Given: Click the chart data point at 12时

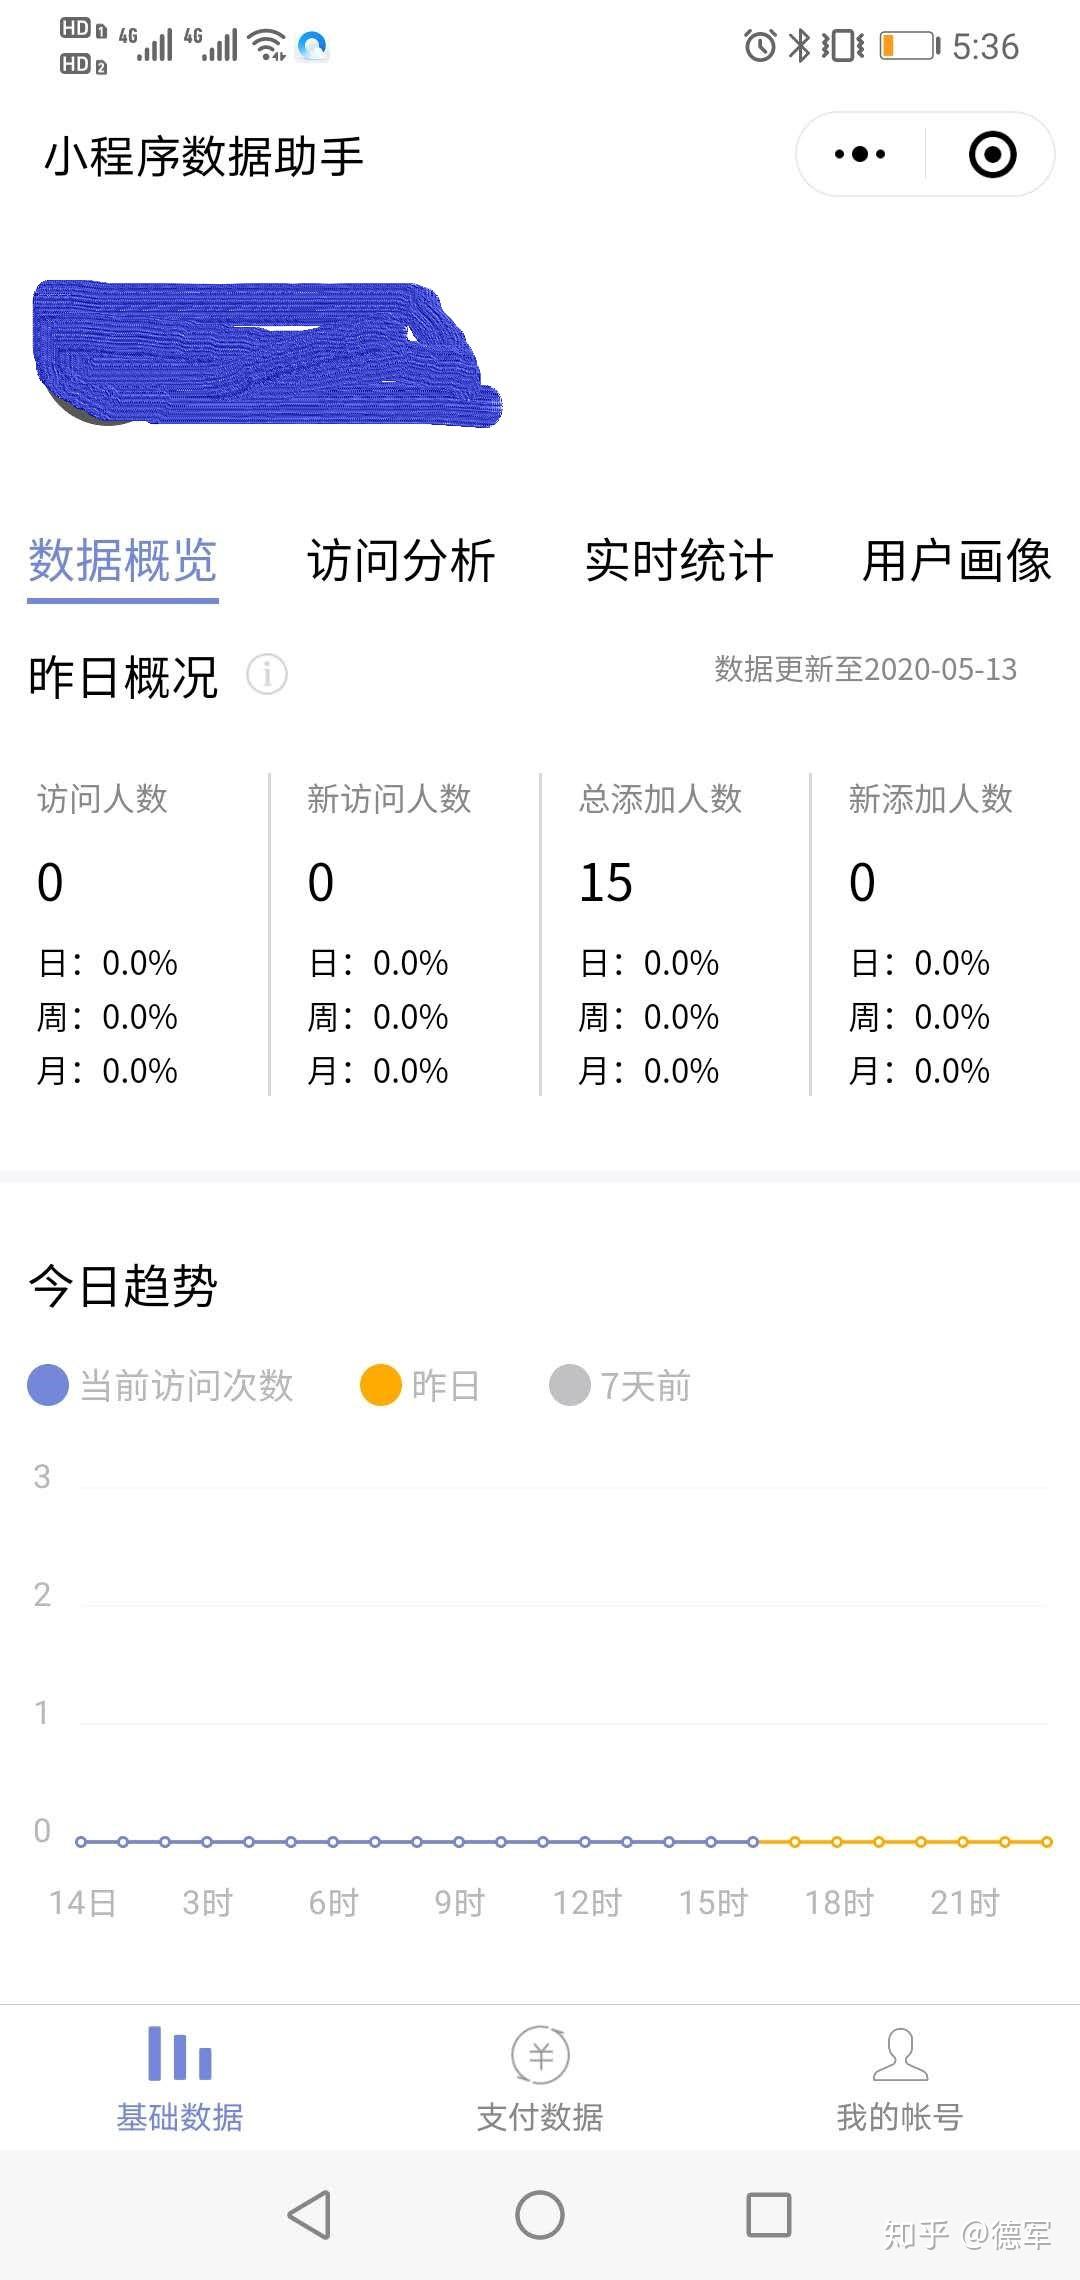Looking at the screenshot, I should tap(585, 1841).
